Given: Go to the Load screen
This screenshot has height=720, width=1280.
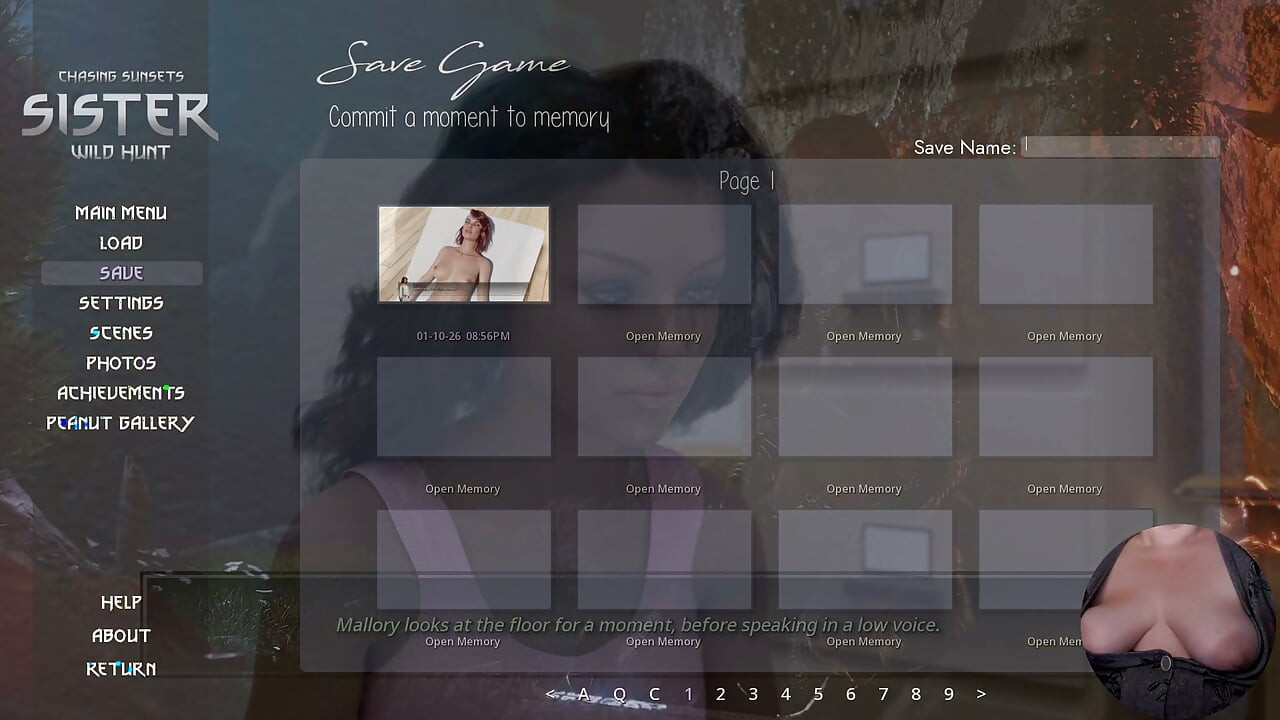Looking at the screenshot, I should point(121,243).
